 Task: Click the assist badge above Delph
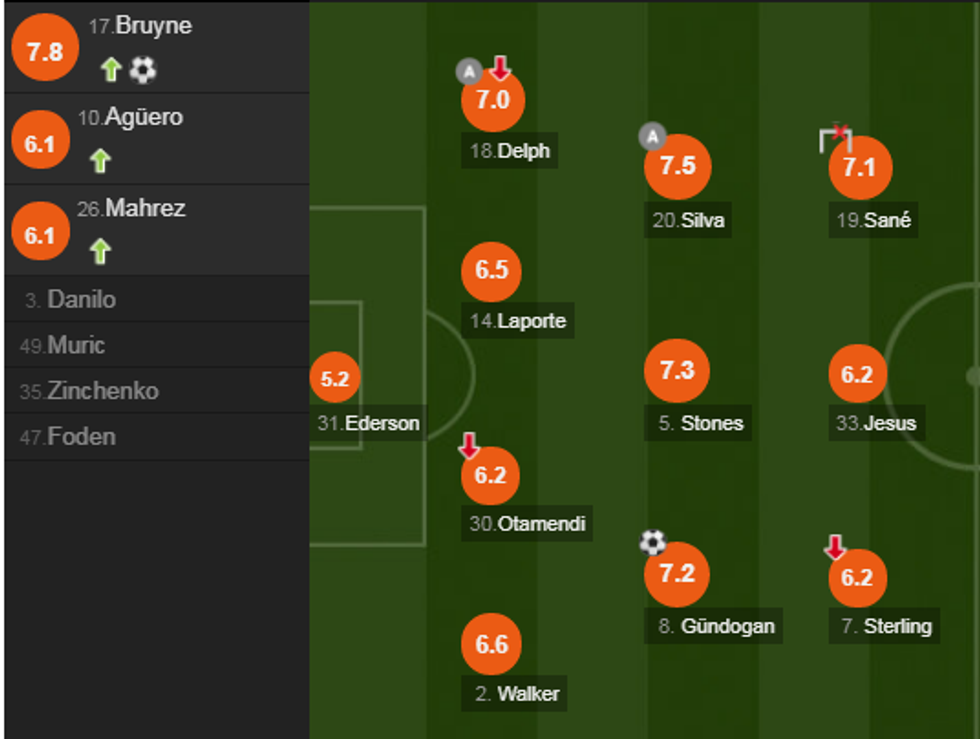pyautogui.click(x=468, y=70)
